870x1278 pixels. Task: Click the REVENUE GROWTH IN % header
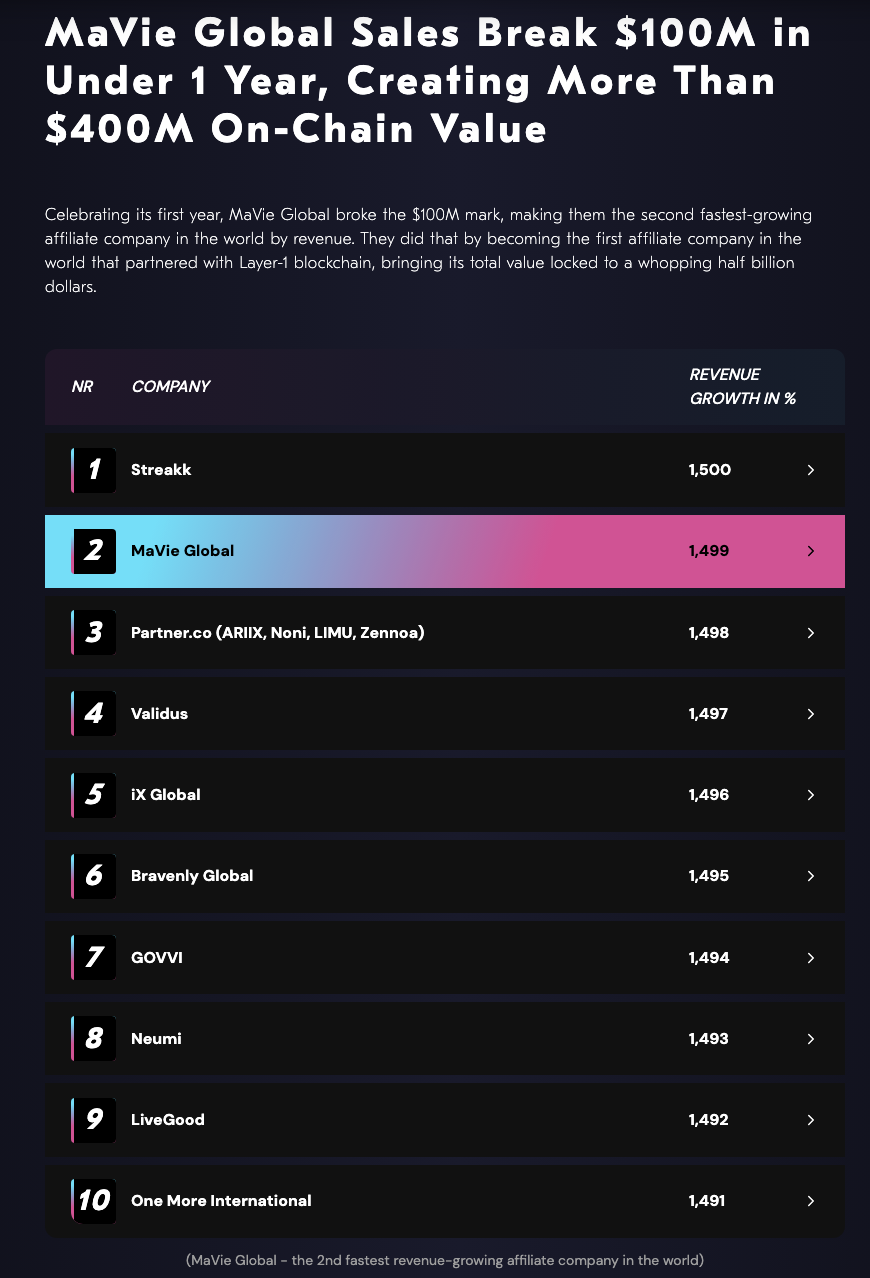tap(743, 386)
